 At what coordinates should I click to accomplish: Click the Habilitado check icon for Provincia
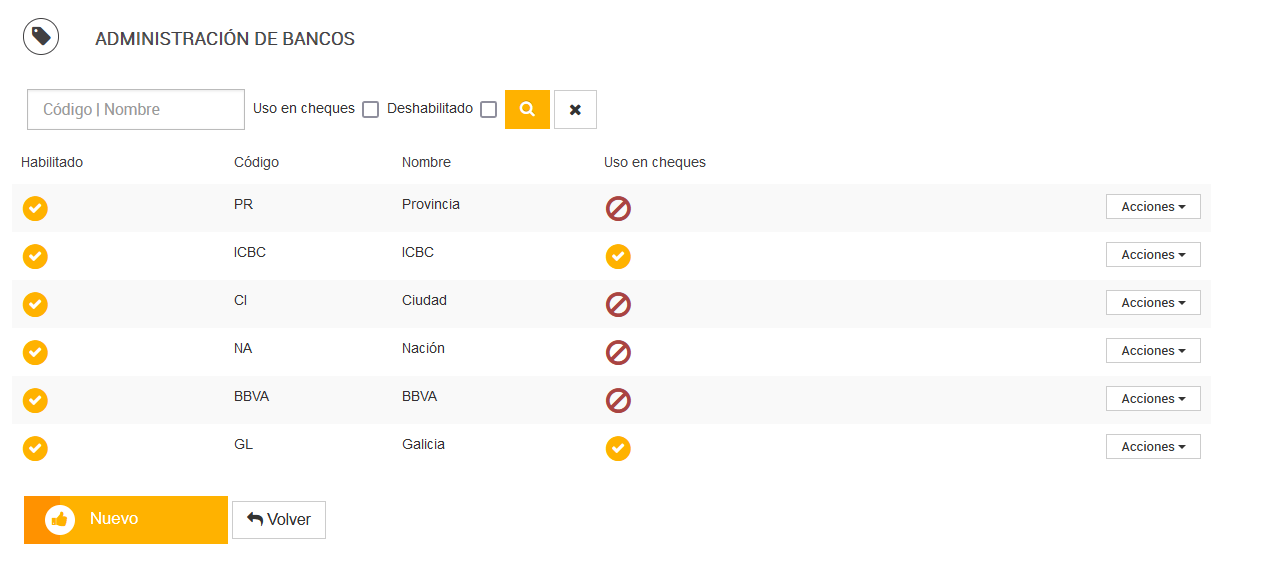coord(35,208)
